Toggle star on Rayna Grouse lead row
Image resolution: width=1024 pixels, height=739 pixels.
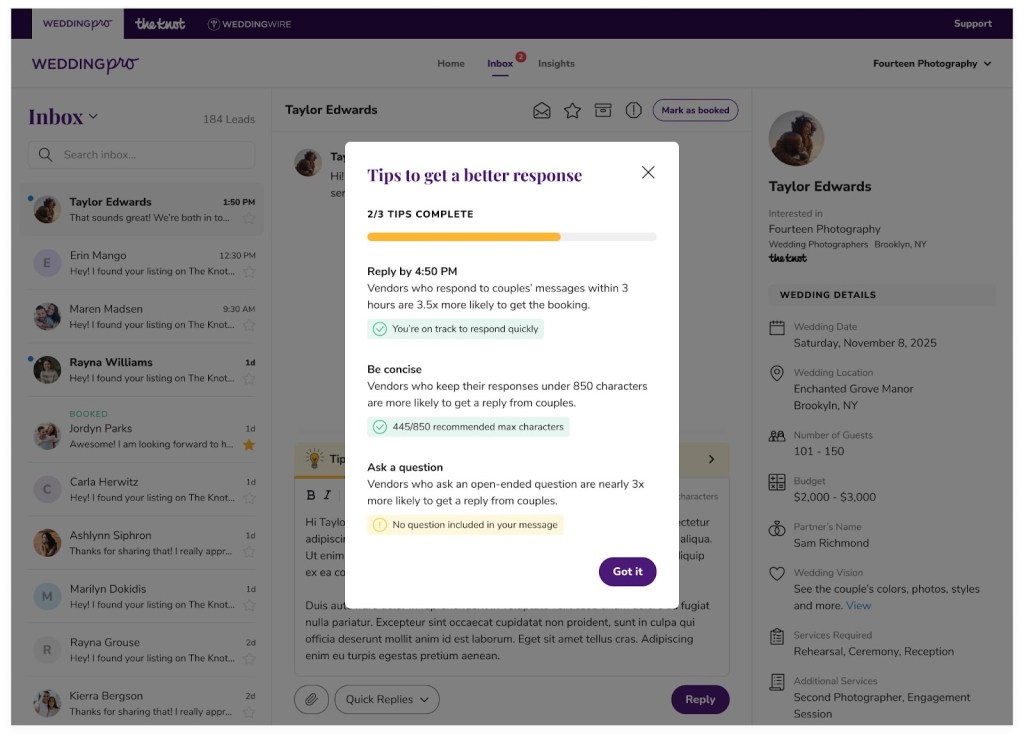[249, 659]
